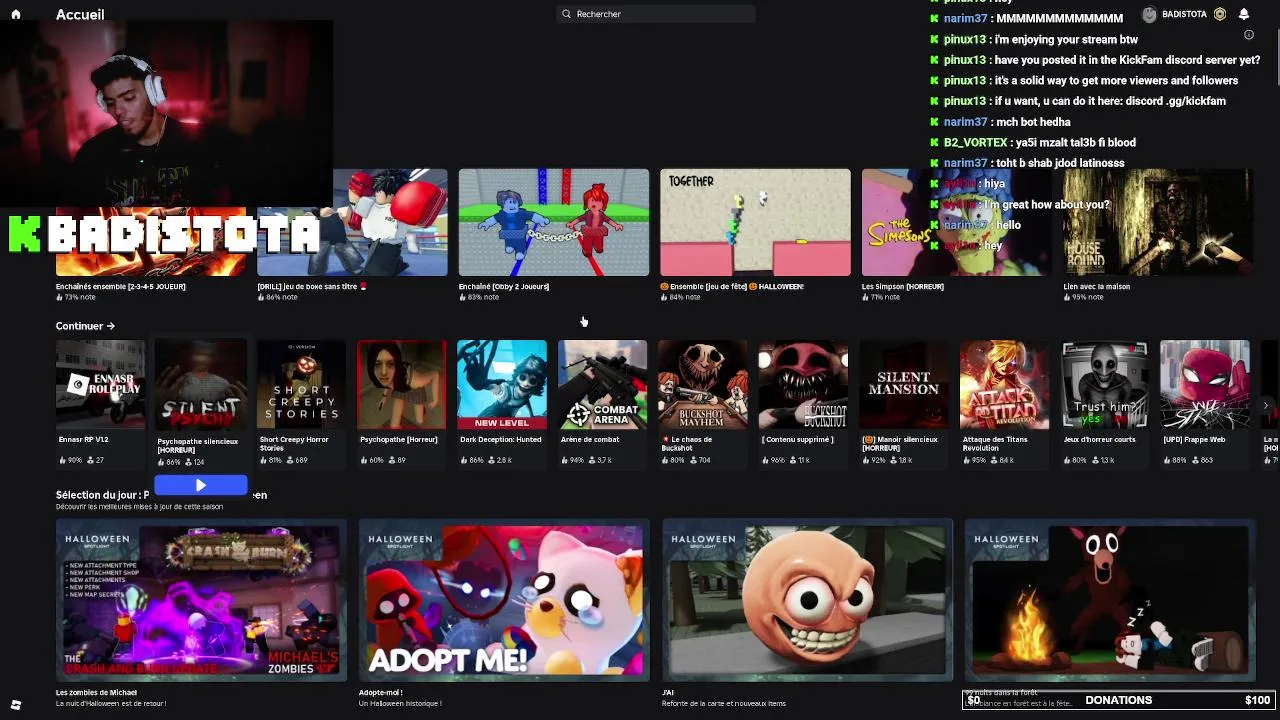Open the campfire Halloween spotlight card
Screen dimensions: 1280x720
tap(1110, 600)
